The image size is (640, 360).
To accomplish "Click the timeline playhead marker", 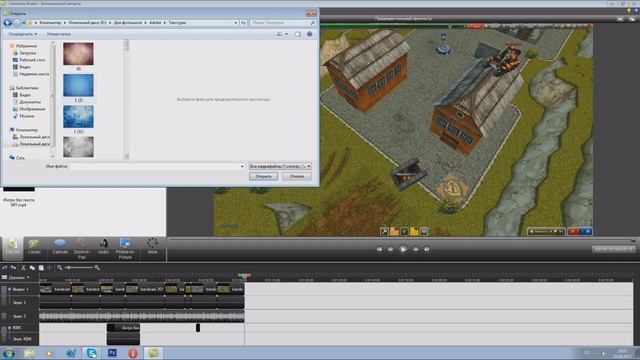I will 244,276.
